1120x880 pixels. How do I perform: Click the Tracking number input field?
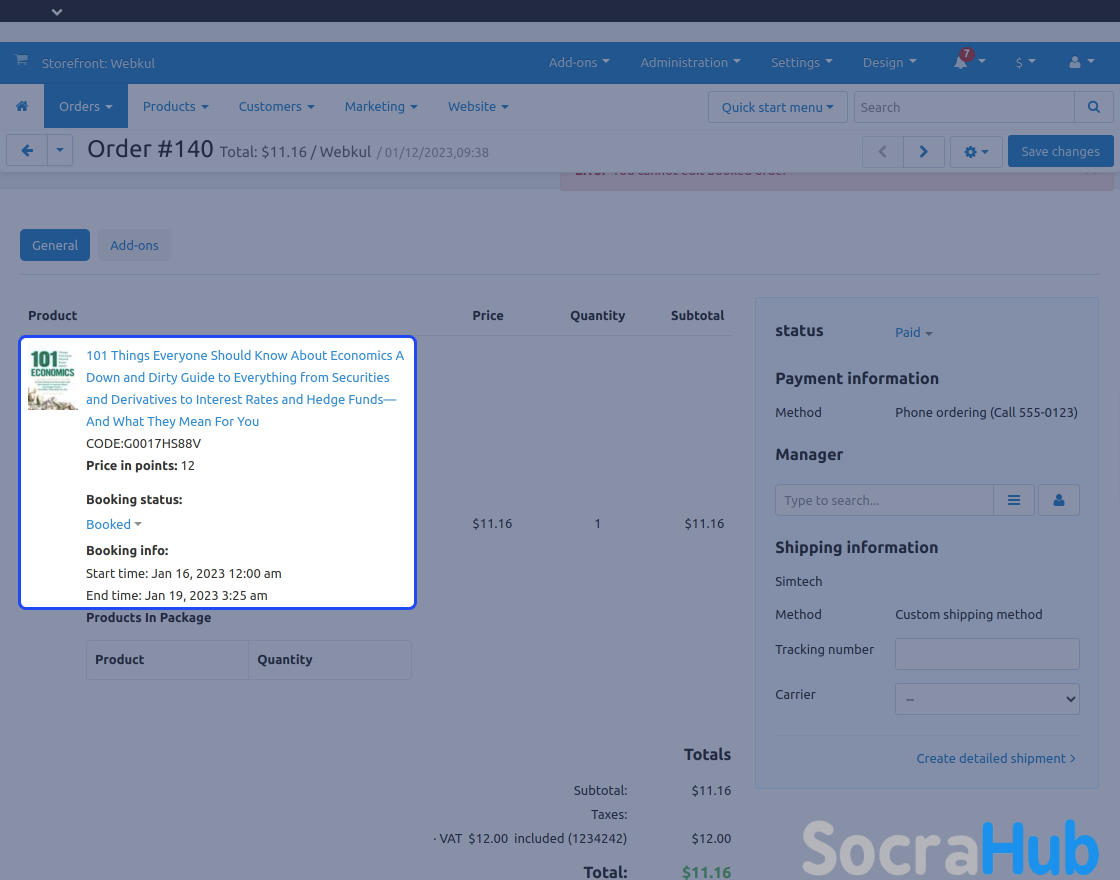tap(987, 654)
